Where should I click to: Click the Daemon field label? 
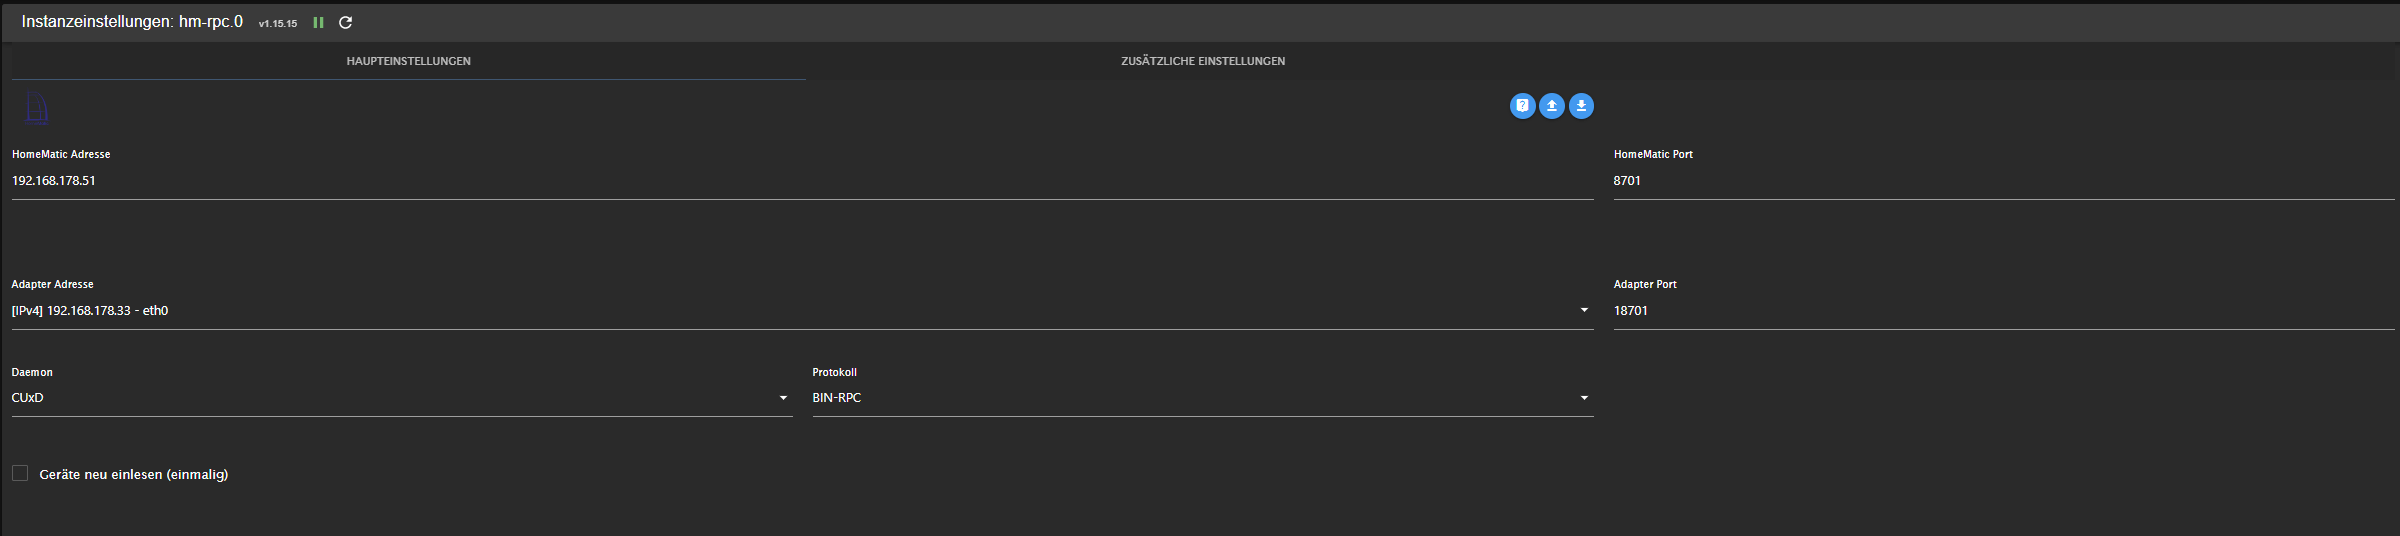[x=32, y=372]
